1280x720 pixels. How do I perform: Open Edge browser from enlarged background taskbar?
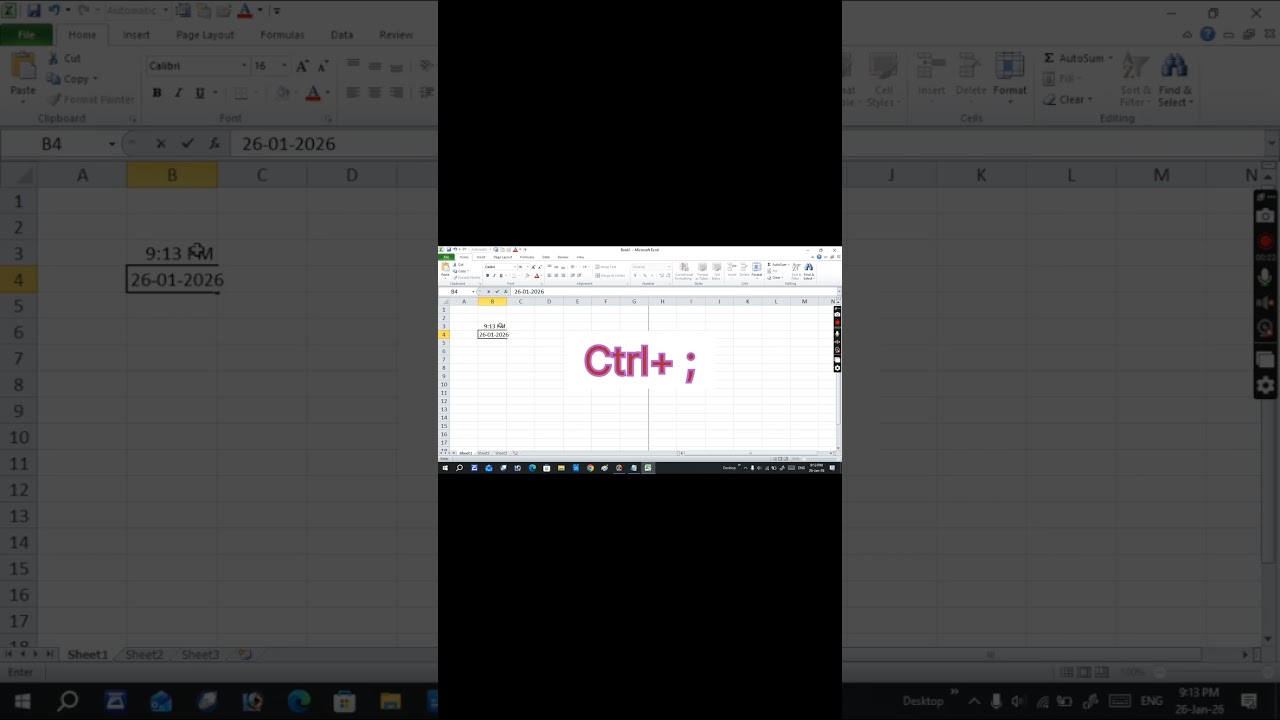(299, 701)
